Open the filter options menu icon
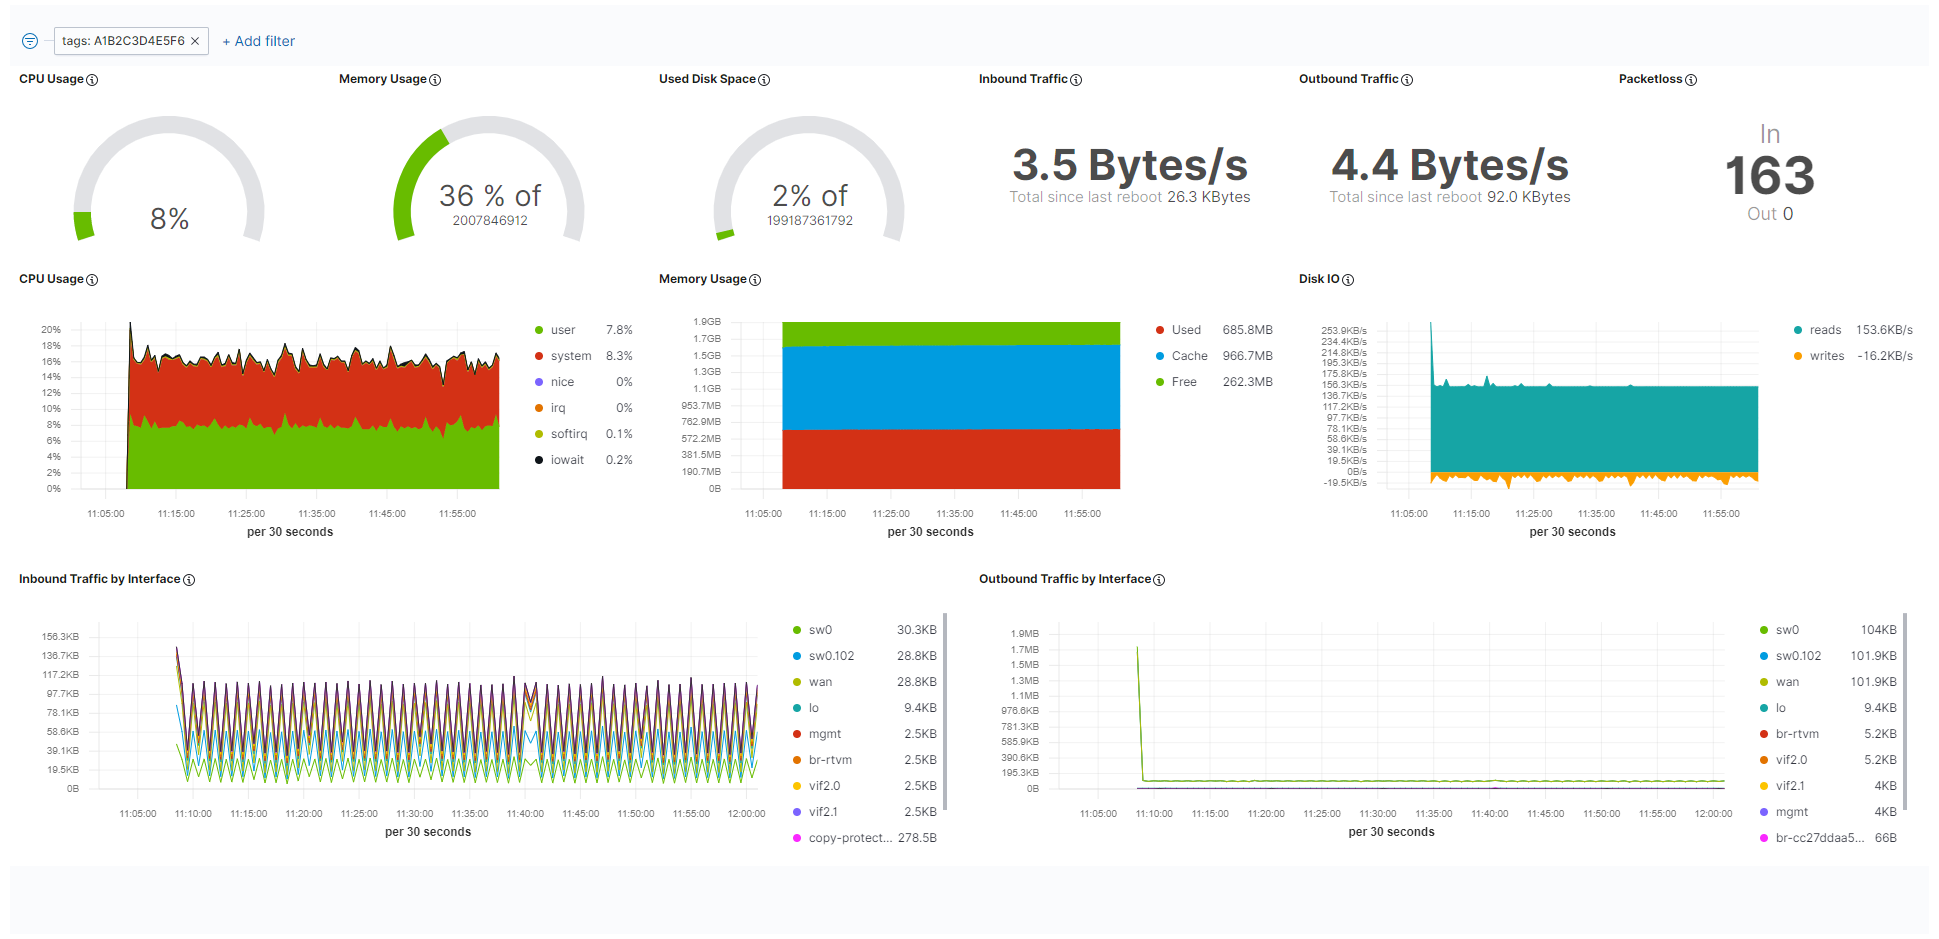This screenshot has height=939, width=1939. tap(30, 41)
